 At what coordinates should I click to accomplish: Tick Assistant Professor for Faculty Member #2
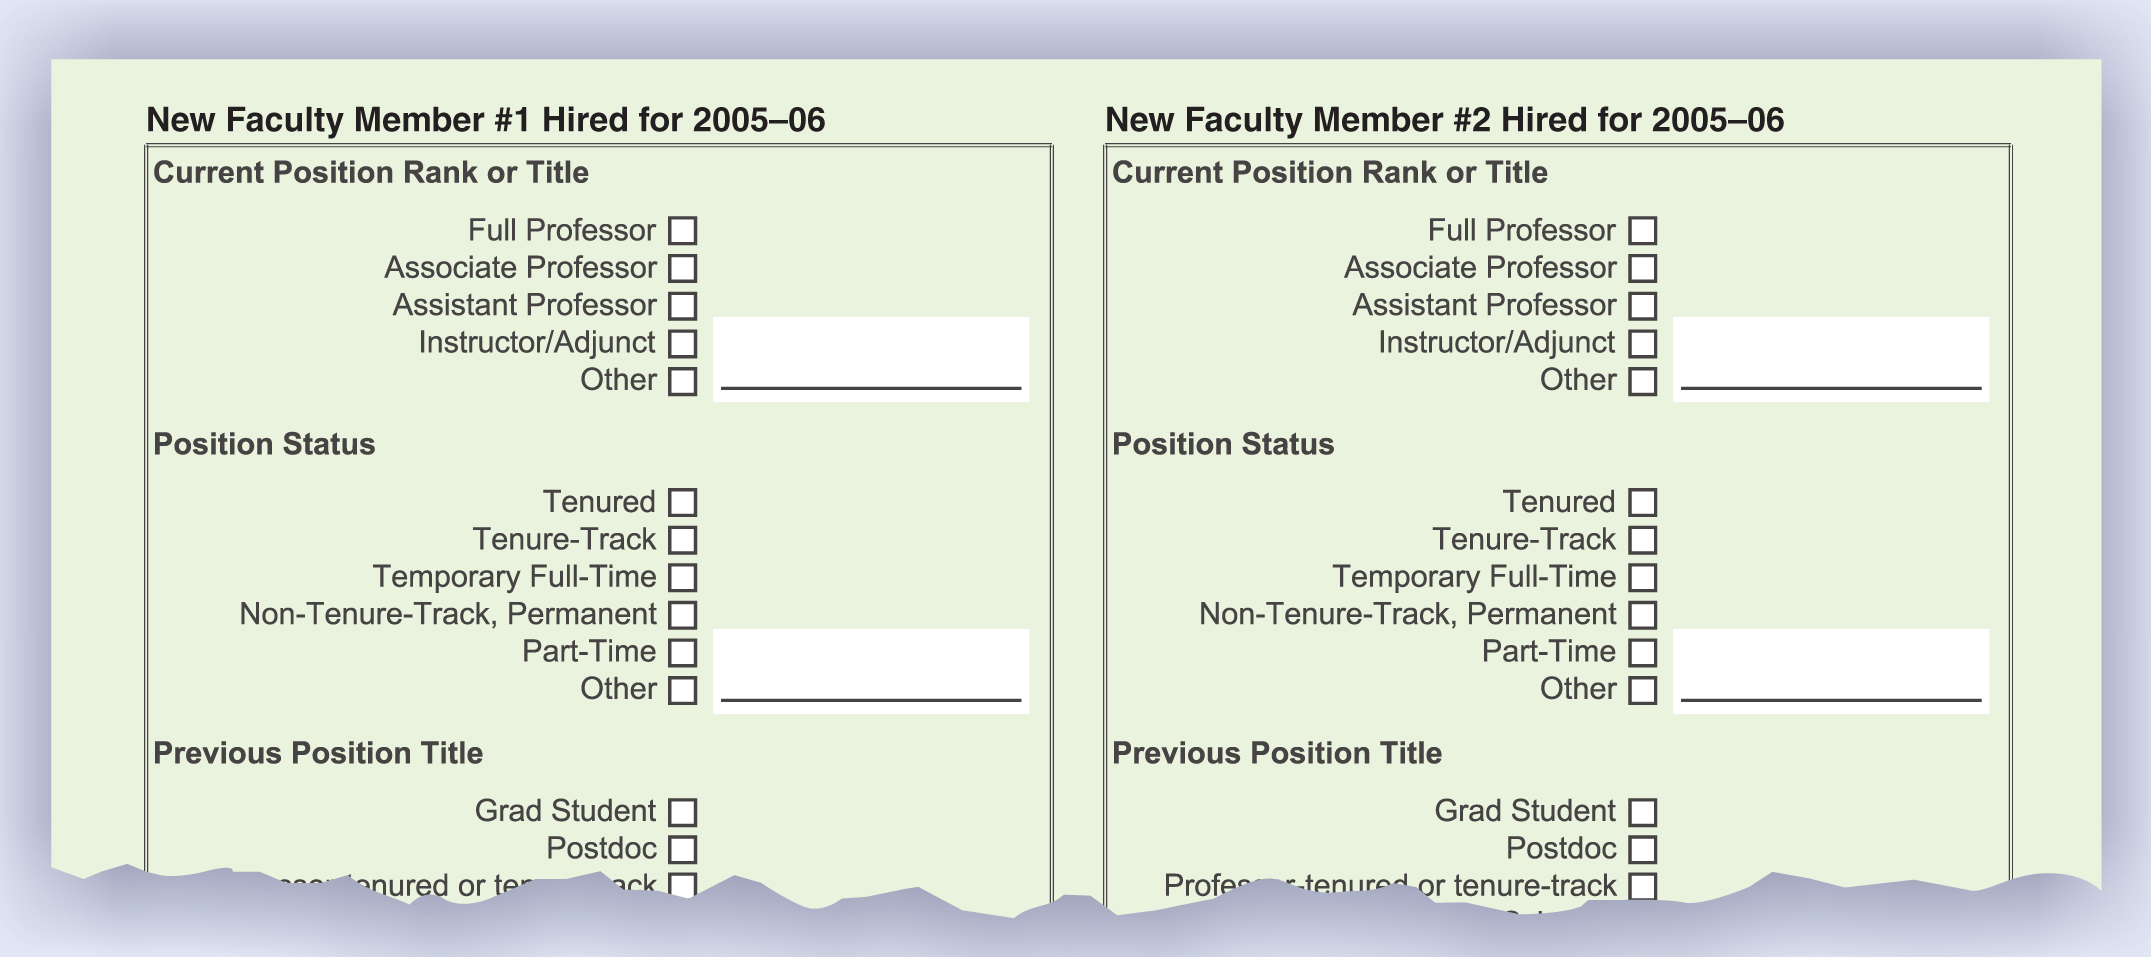(x=1642, y=306)
